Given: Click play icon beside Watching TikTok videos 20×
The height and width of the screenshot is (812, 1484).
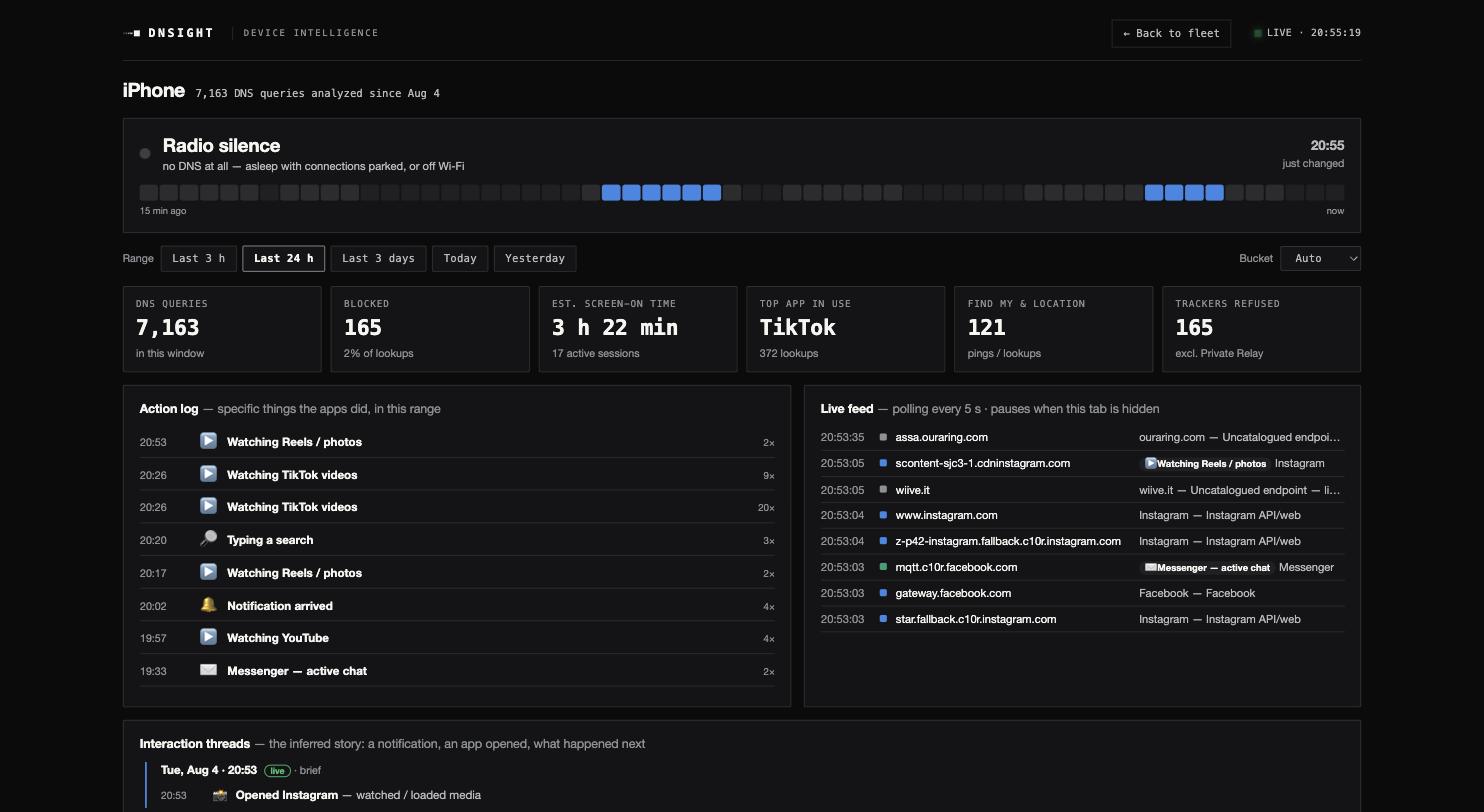Looking at the screenshot, I should pos(208,506).
